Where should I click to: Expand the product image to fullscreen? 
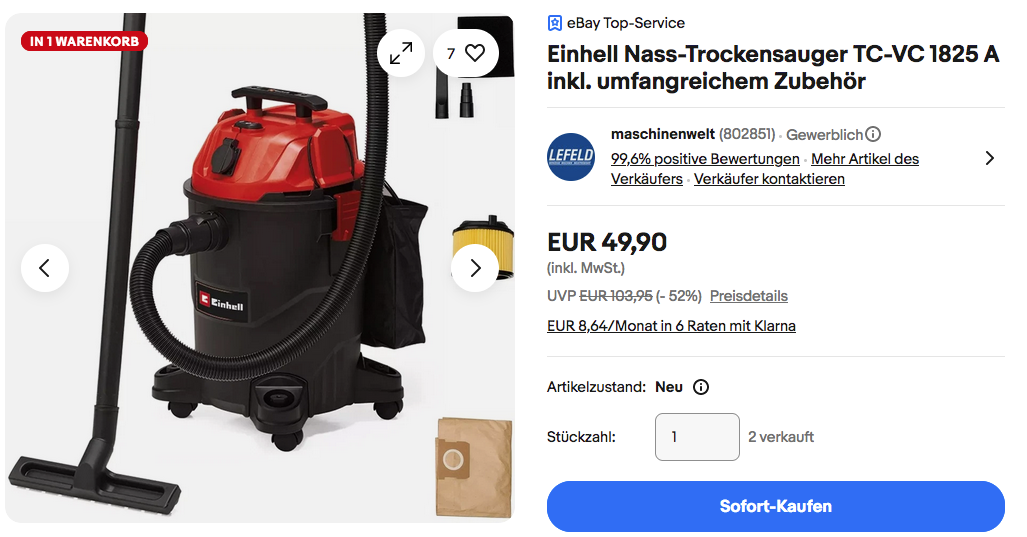tap(401, 53)
